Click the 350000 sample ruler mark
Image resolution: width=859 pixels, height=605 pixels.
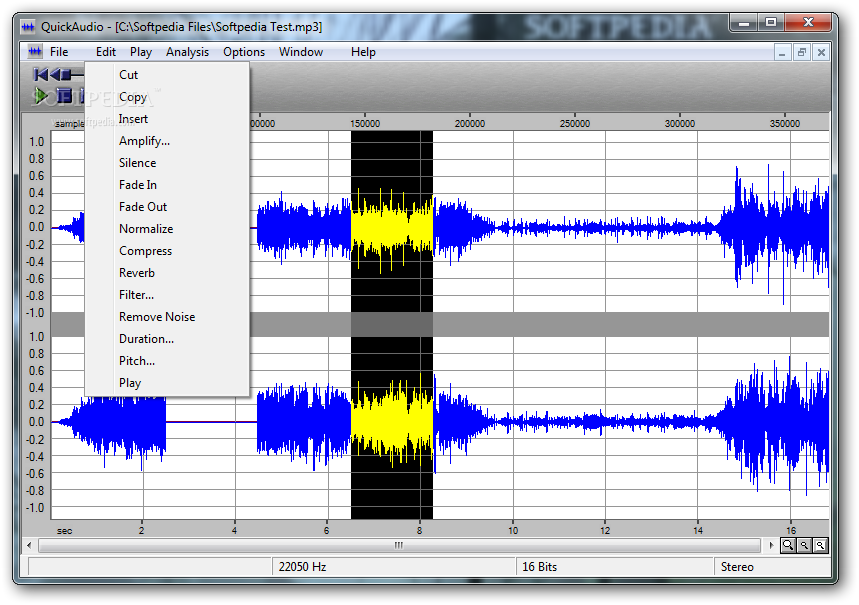[784, 124]
